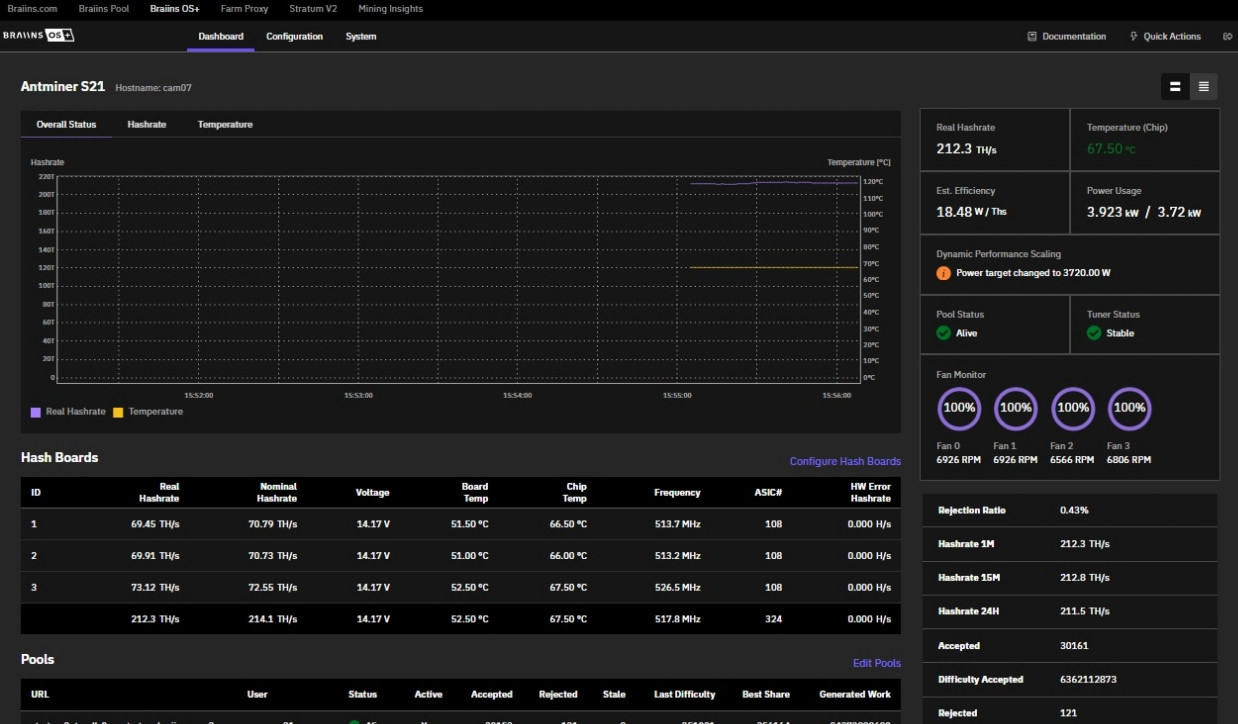This screenshot has height=724, width=1238.
Task: Click the Last Difficulty column header
Action: click(x=685, y=694)
